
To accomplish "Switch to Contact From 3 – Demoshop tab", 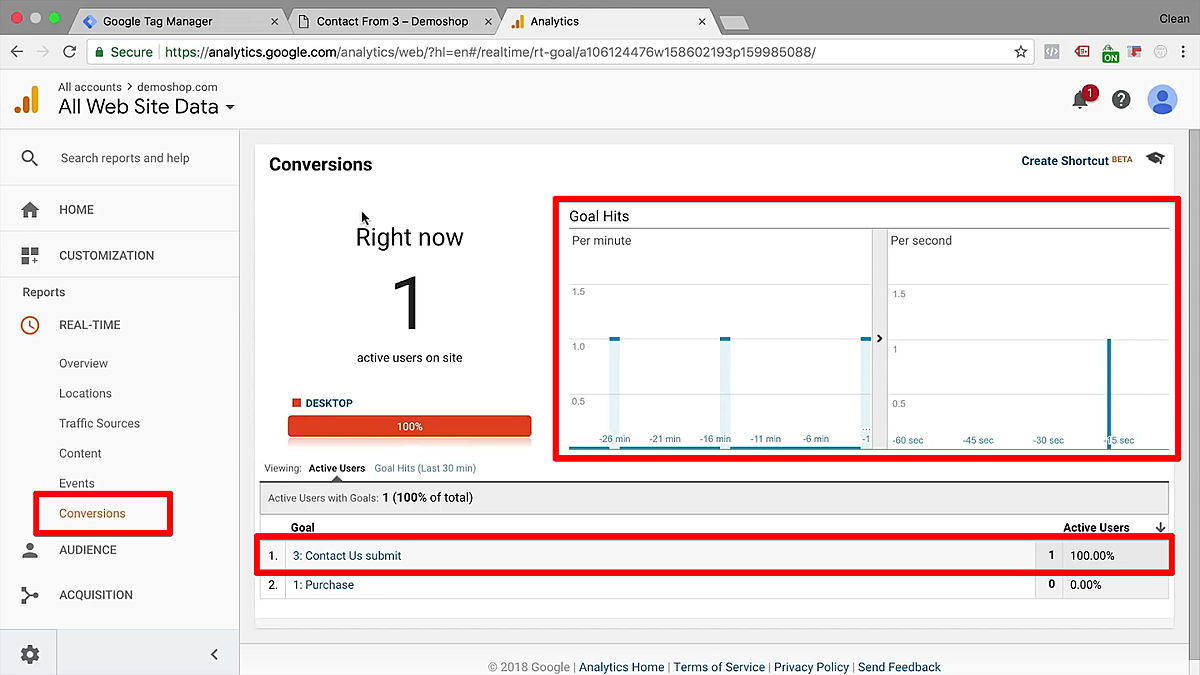I will (x=392, y=21).
